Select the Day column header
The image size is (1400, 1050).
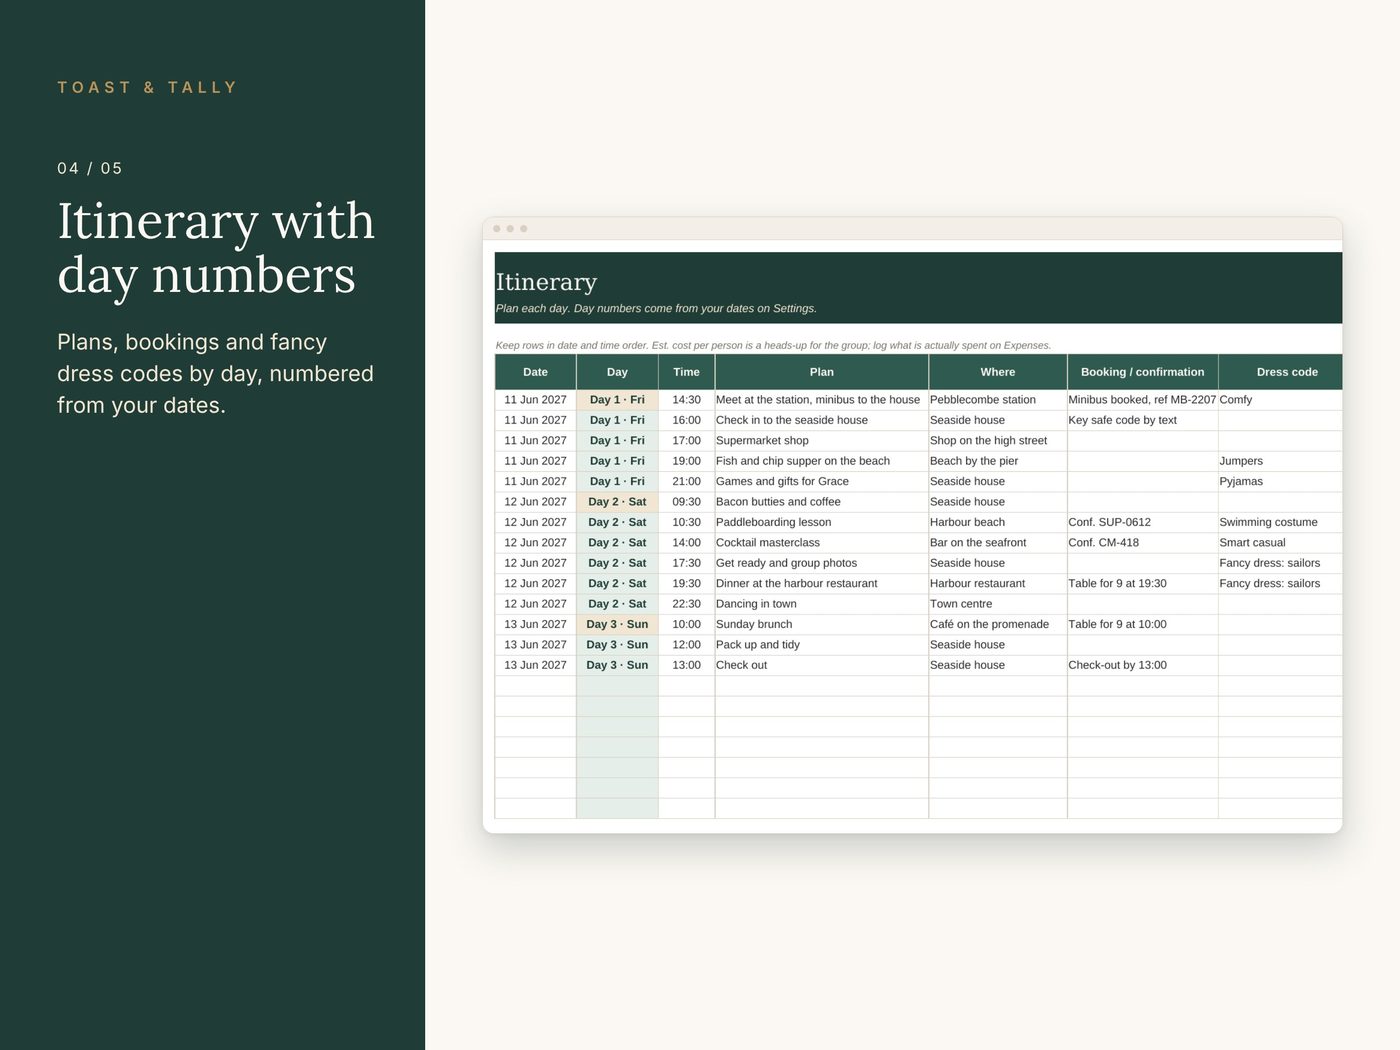(x=617, y=372)
